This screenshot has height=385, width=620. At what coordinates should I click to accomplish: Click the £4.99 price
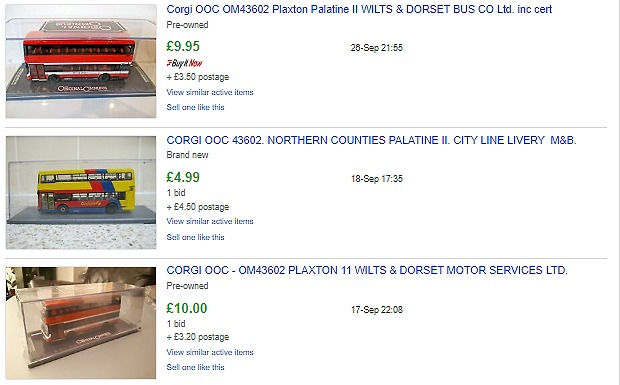[x=183, y=177]
